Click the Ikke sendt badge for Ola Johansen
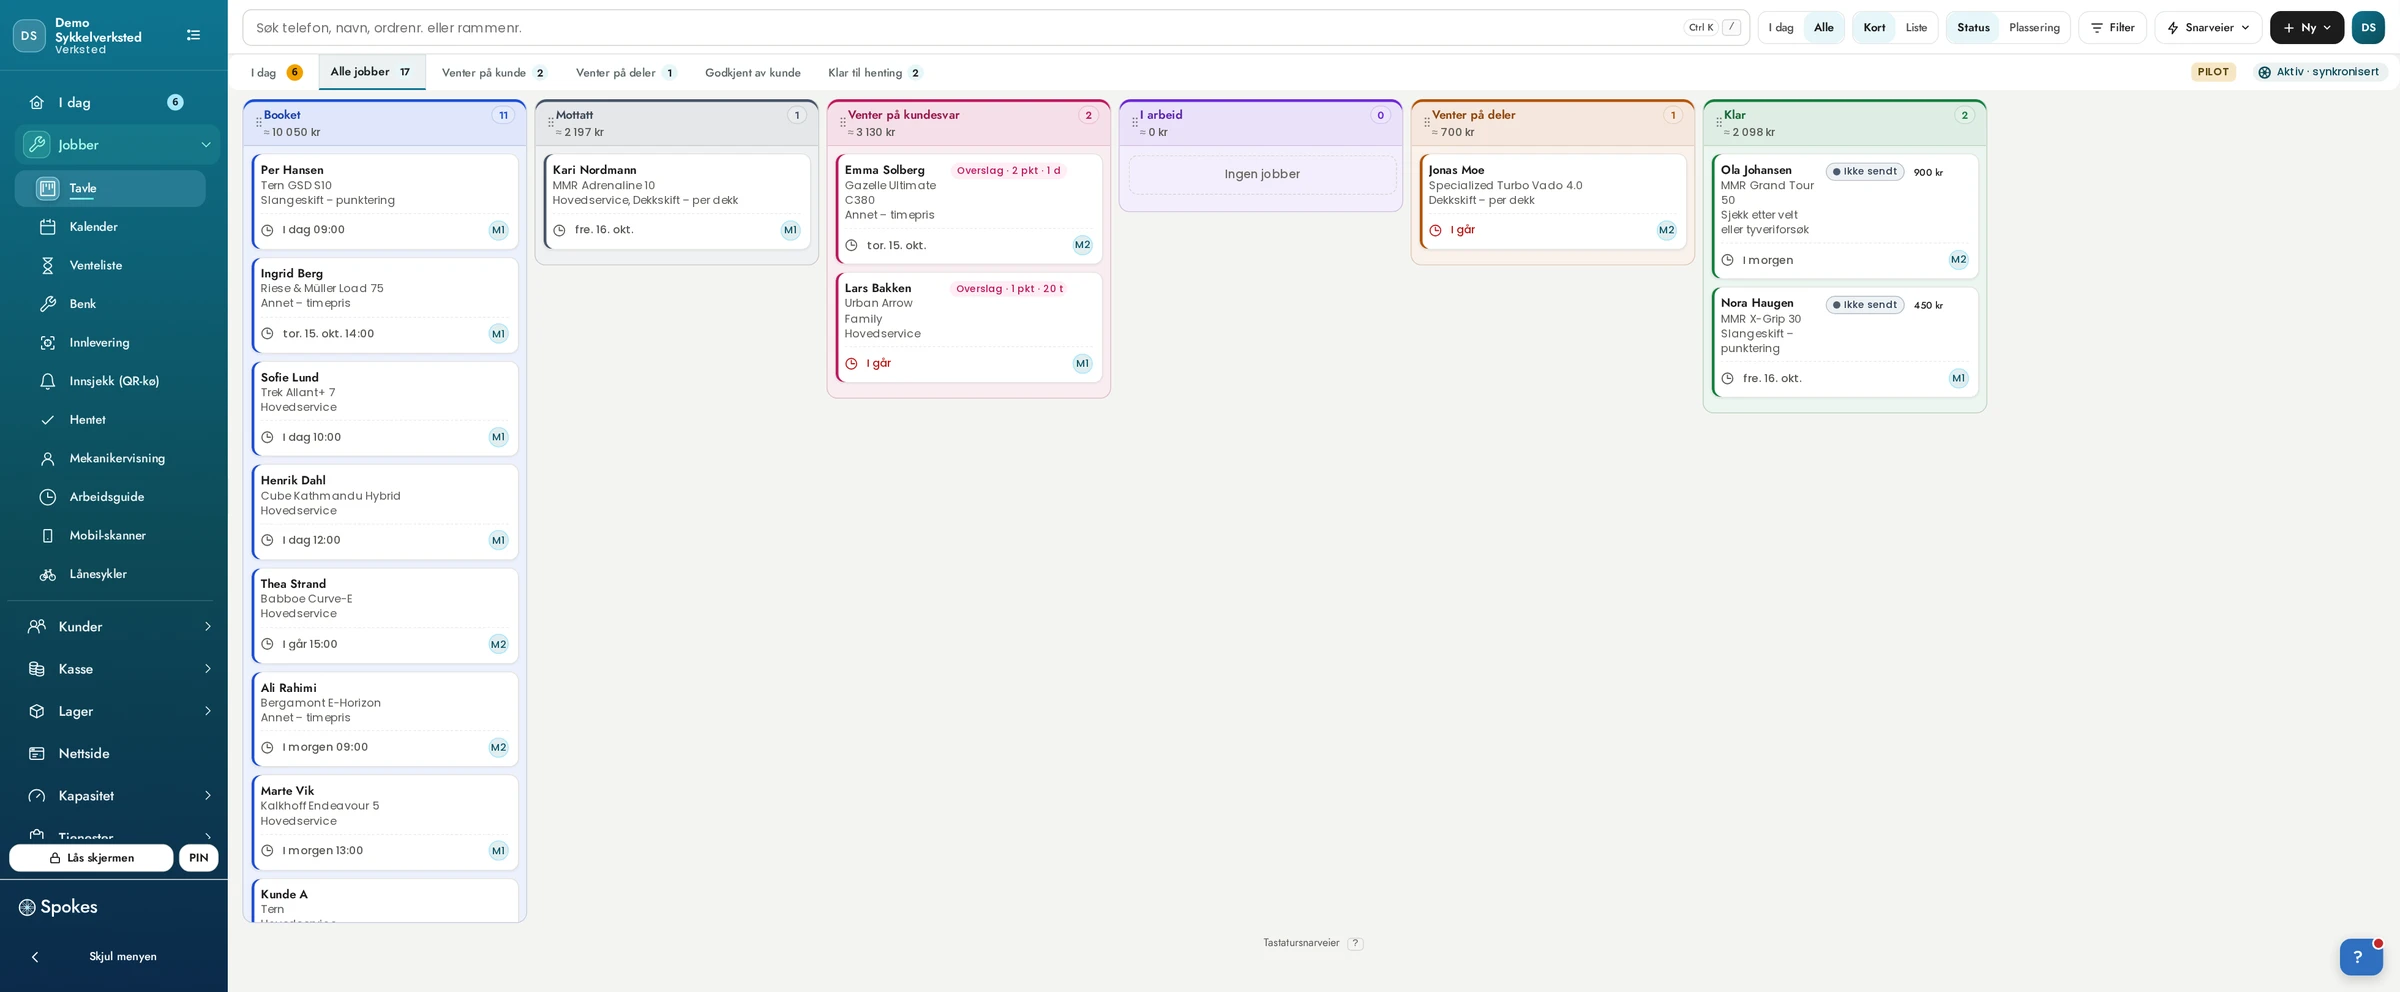This screenshot has height=992, width=2400. [x=1864, y=172]
